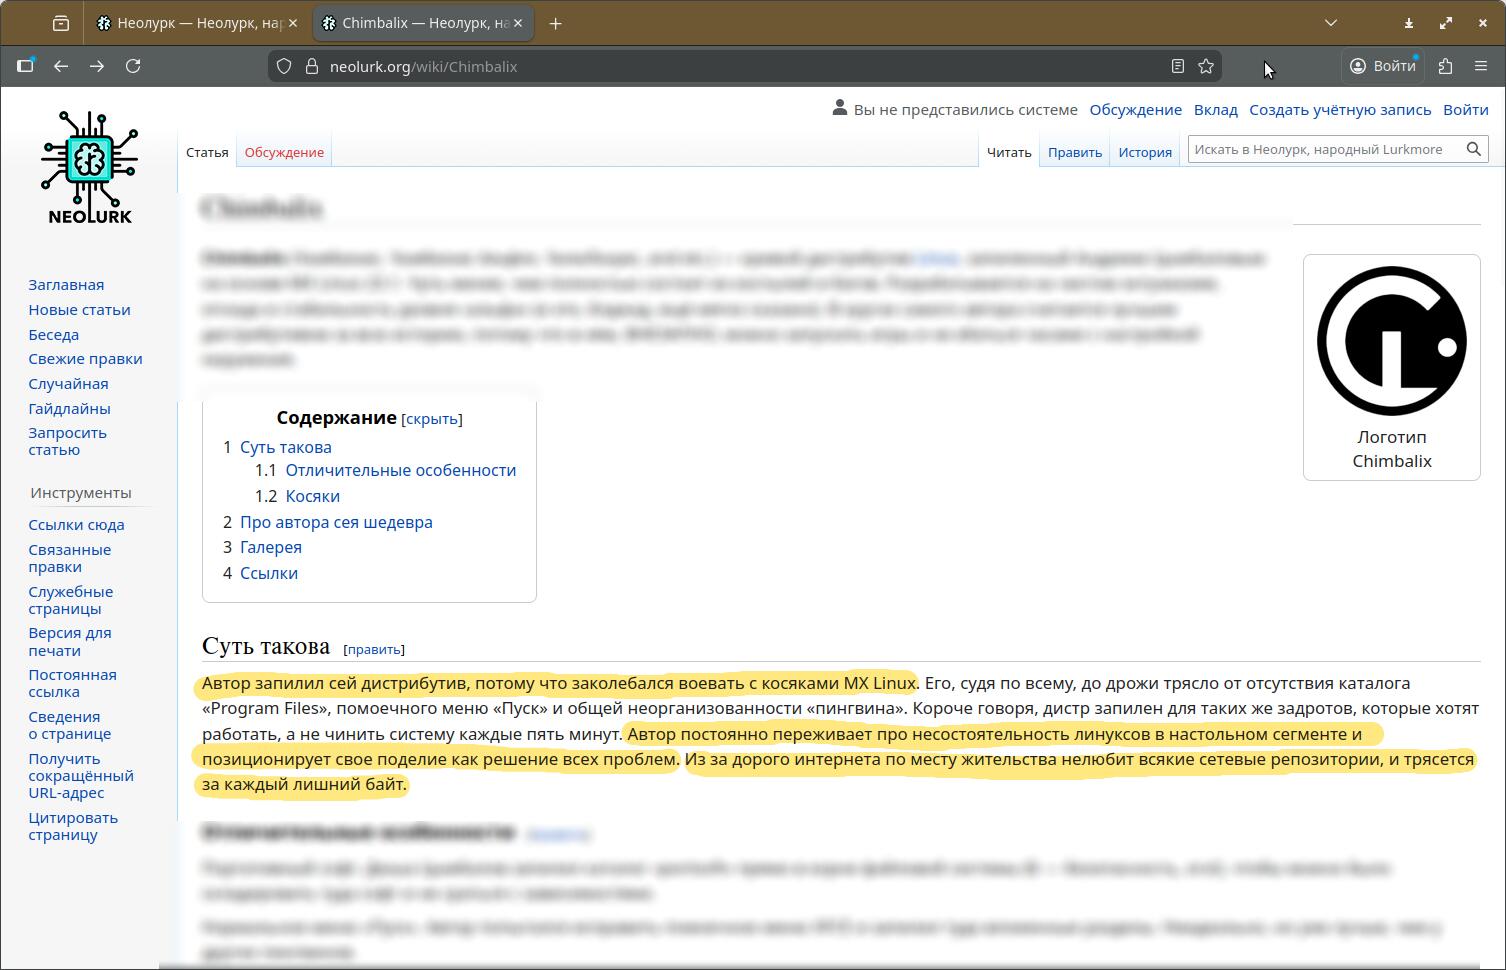Open the downloads panel

pyautogui.click(x=1408, y=23)
